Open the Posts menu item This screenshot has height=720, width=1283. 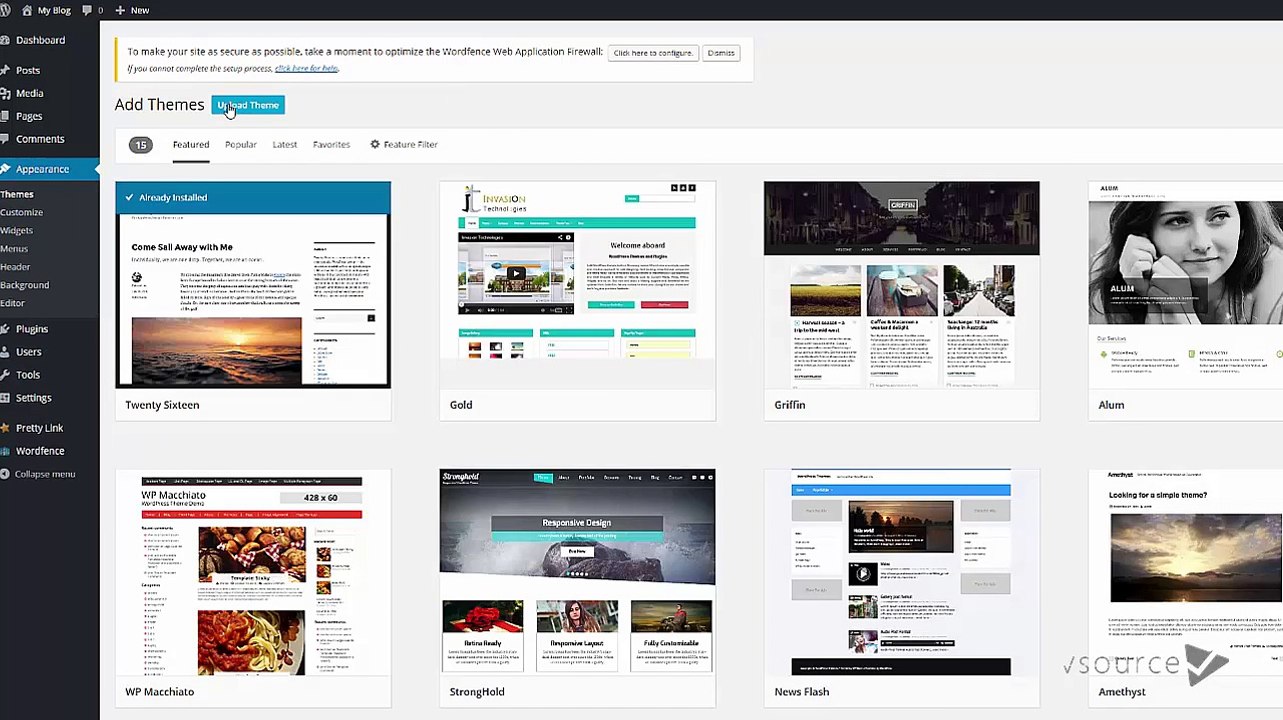(28, 70)
